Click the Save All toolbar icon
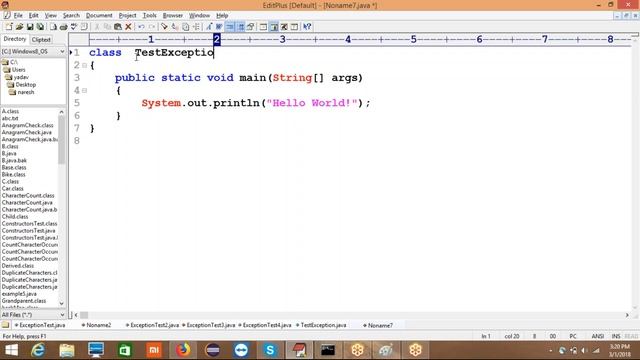Viewport: 640px width, 360px height. pos(40,27)
